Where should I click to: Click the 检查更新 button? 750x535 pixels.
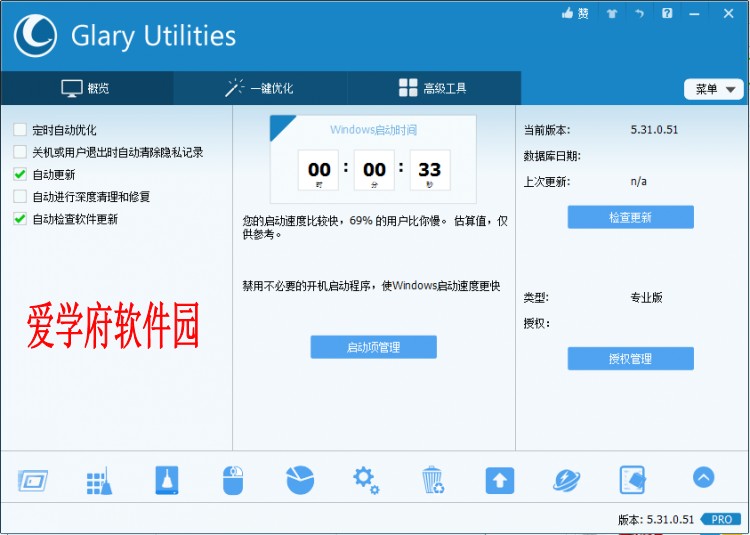pos(630,218)
